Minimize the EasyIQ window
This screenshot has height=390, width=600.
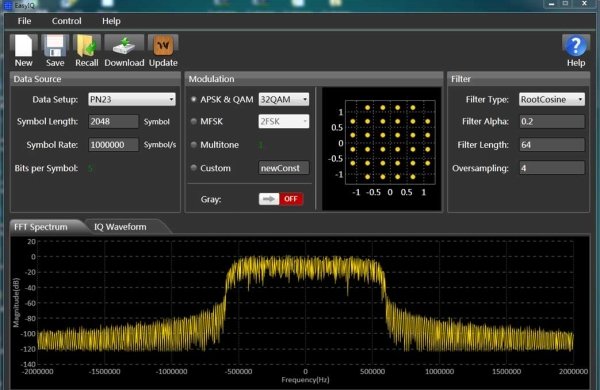(x=551, y=4)
